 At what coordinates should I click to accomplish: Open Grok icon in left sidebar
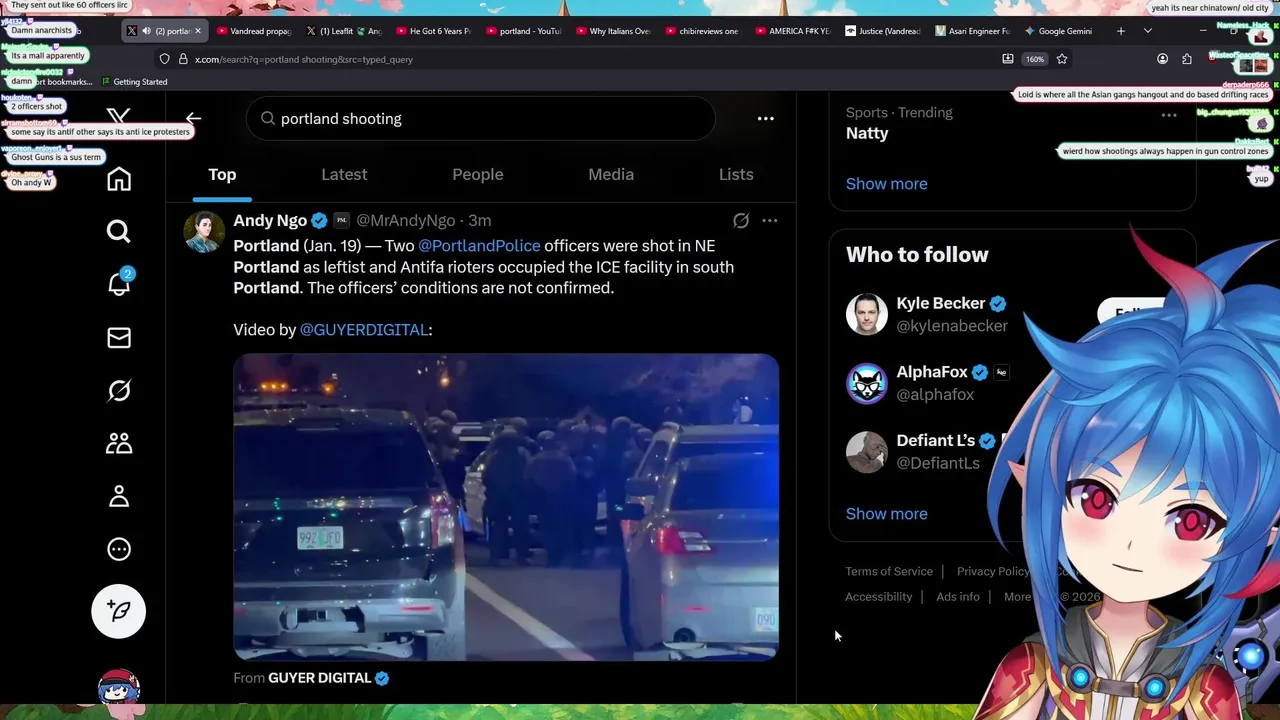(x=119, y=390)
